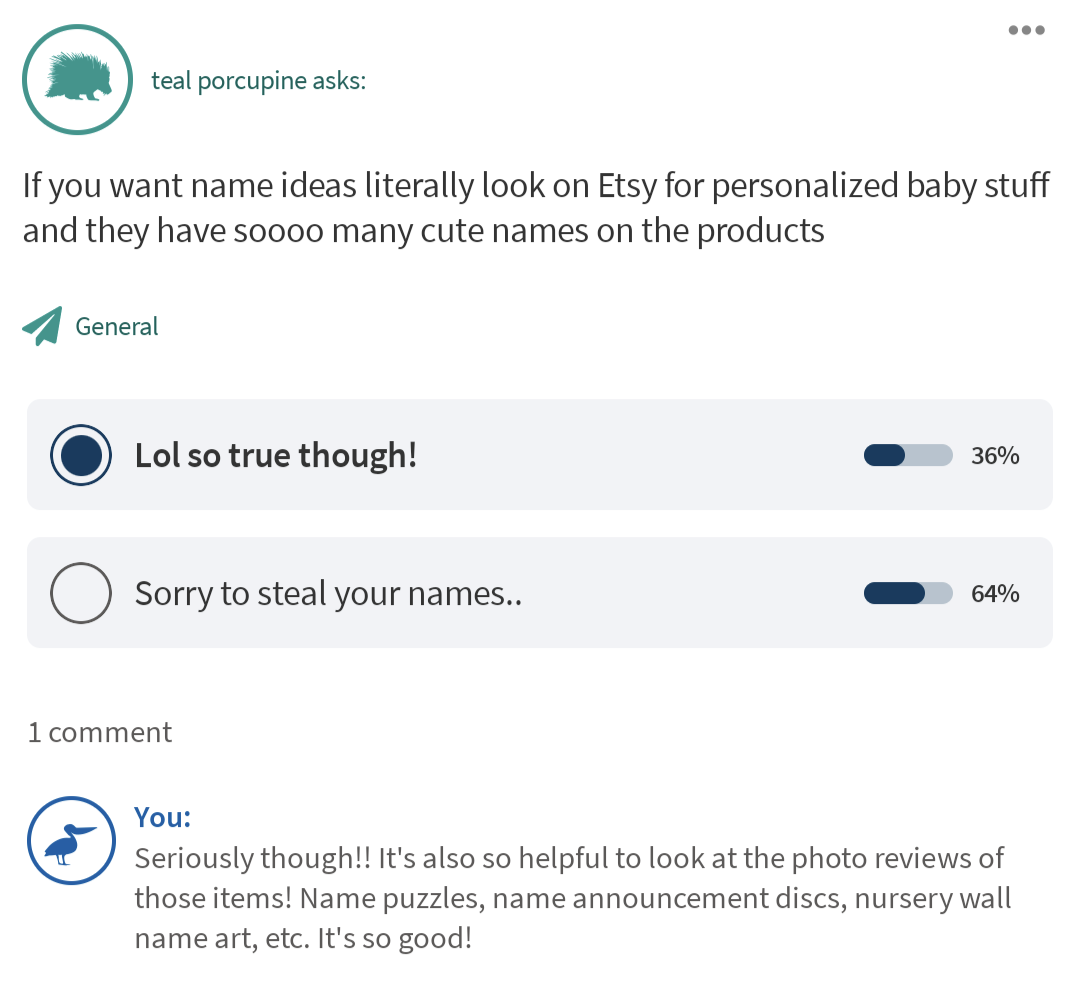
Task: Open the General category label
Action: pyautogui.click(x=117, y=327)
